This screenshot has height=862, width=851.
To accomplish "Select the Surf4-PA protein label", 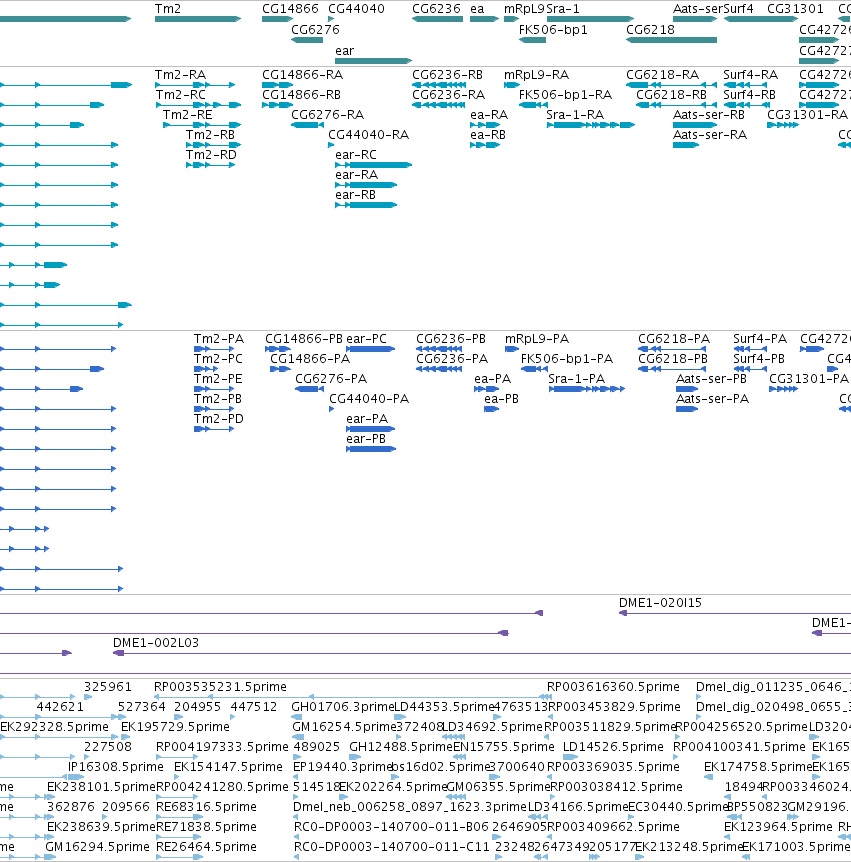I will 760,339.
